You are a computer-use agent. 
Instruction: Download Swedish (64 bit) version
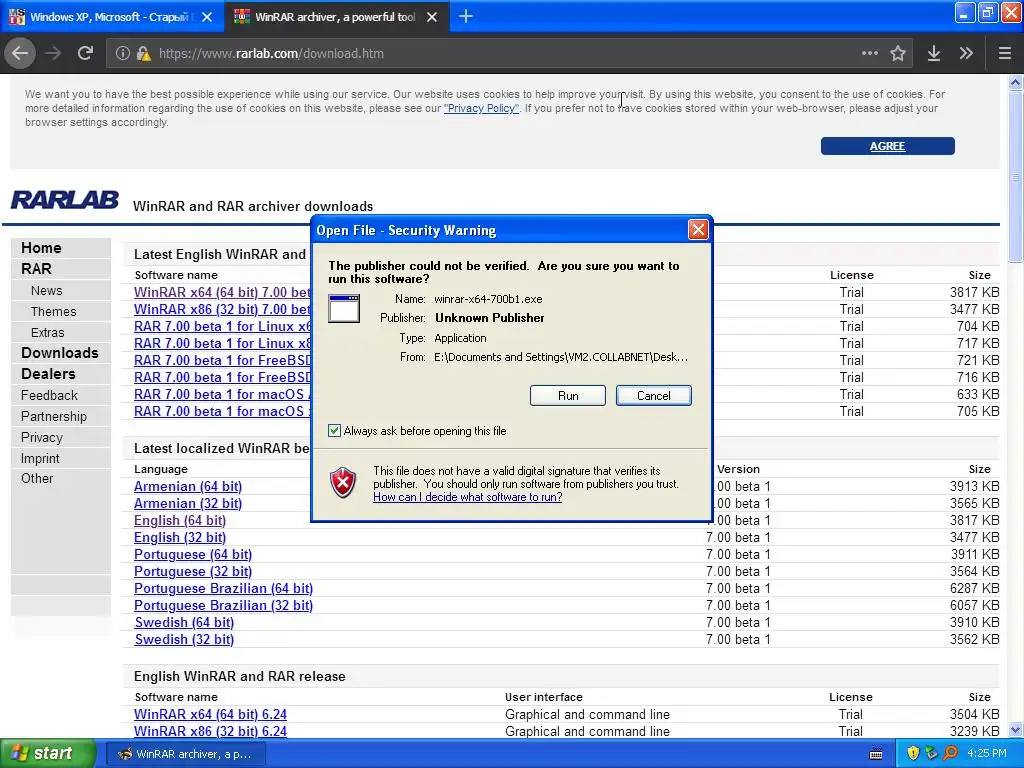pyautogui.click(x=184, y=622)
